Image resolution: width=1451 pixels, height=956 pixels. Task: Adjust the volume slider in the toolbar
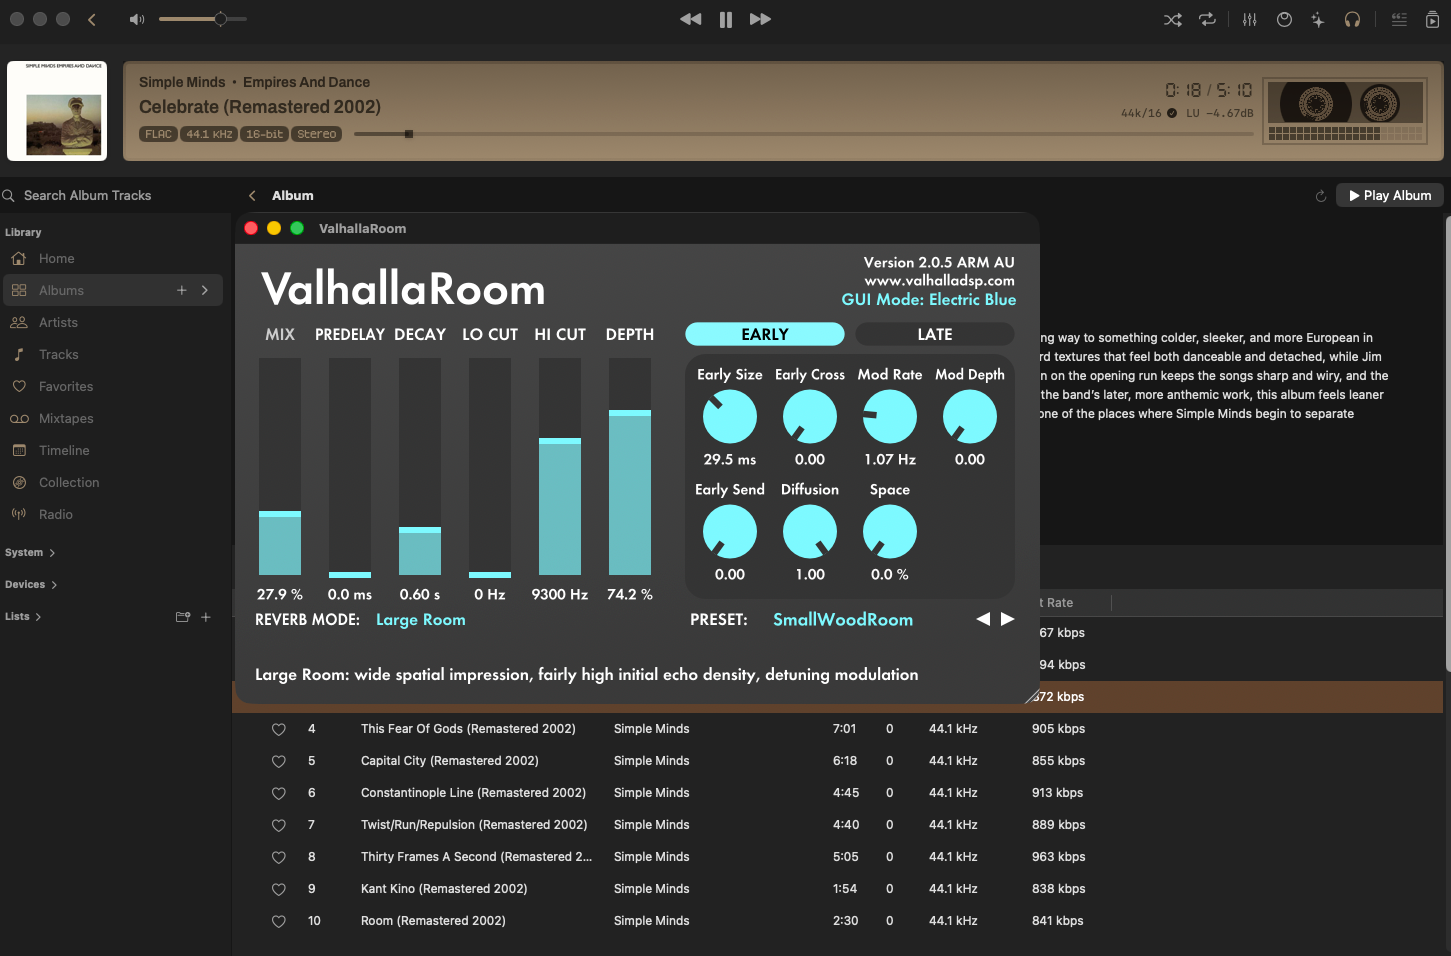[x=203, y=19]
